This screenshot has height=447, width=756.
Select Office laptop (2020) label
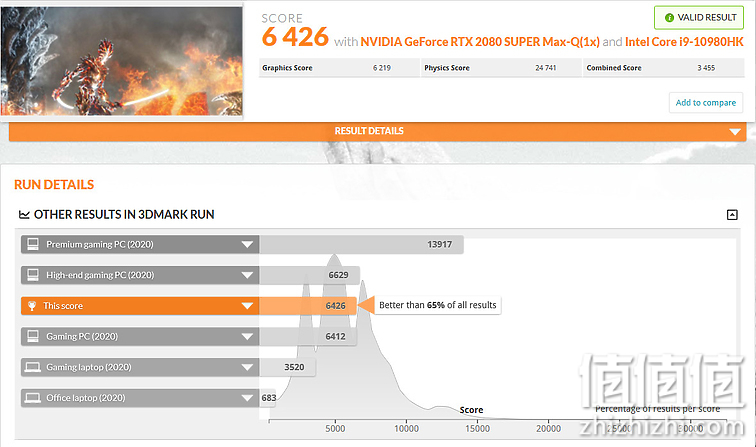(x=86, y=398)
